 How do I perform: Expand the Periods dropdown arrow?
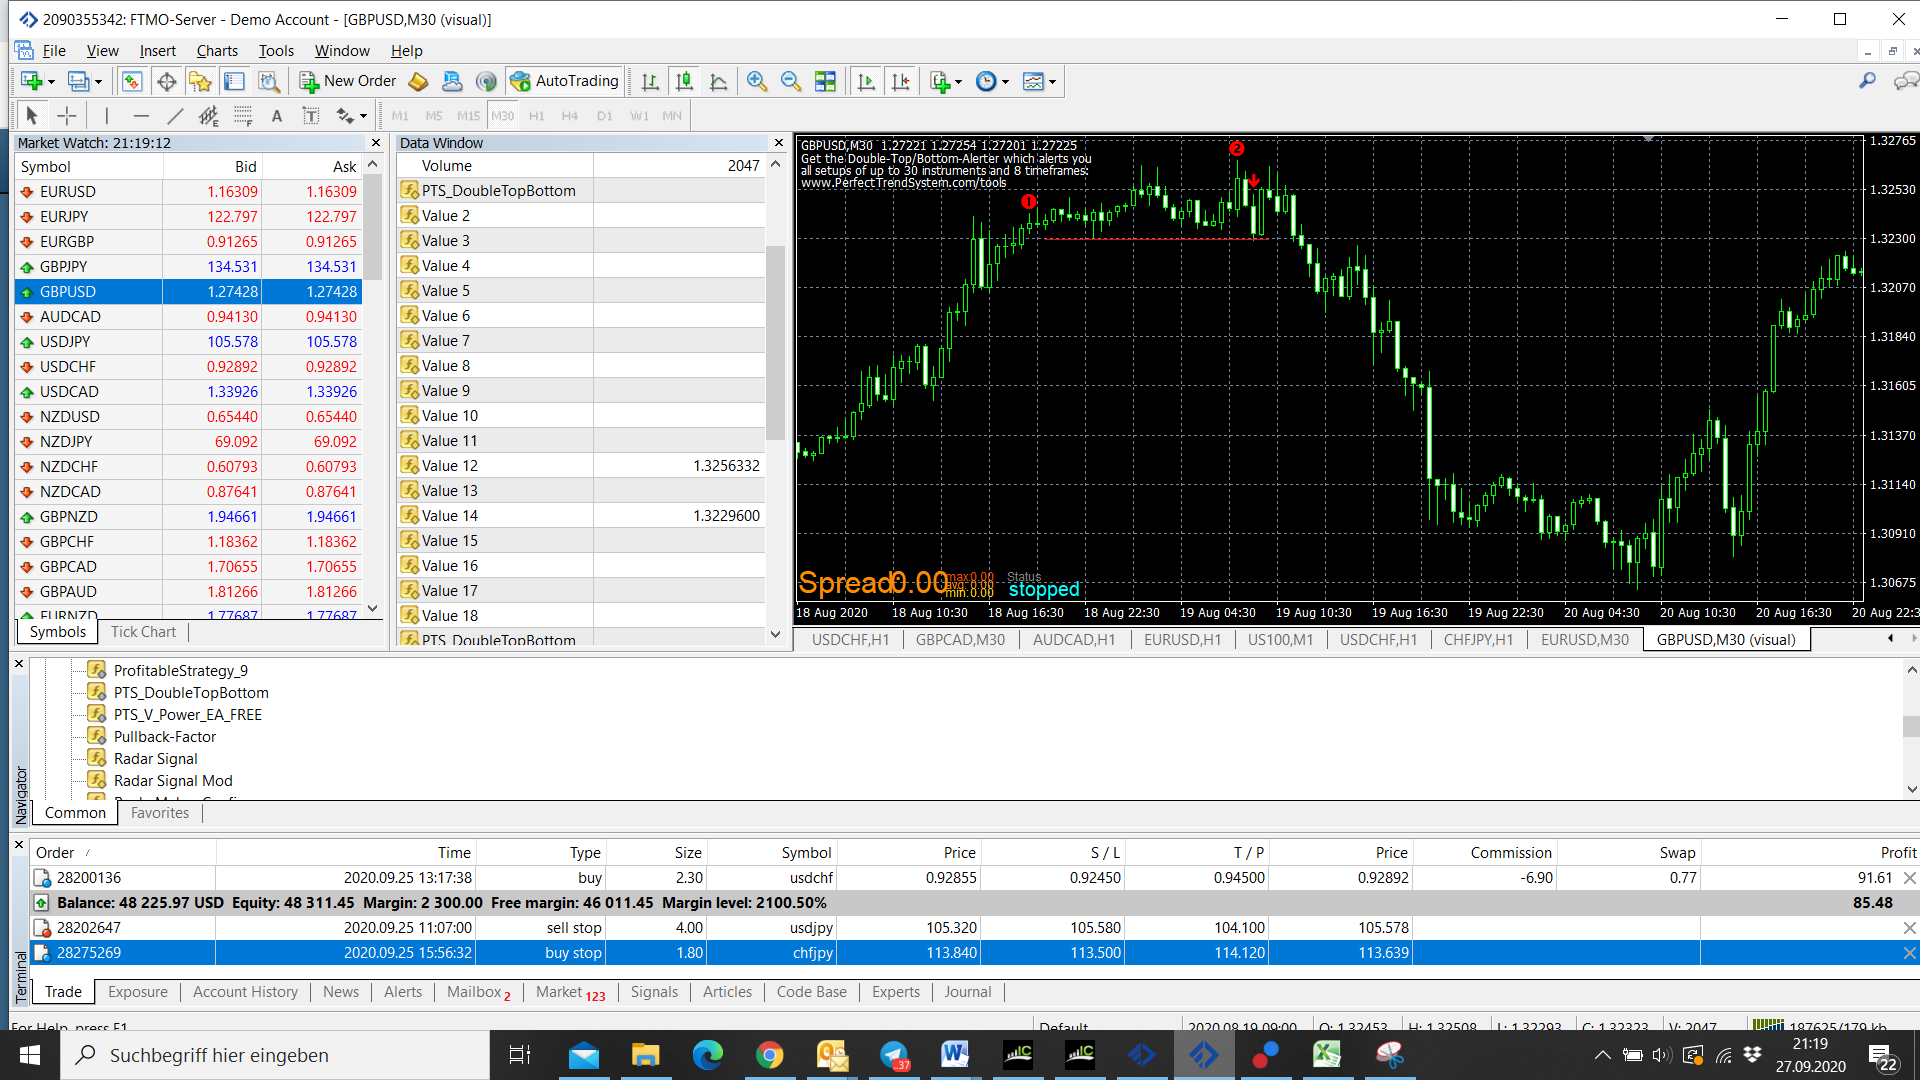1005,82
